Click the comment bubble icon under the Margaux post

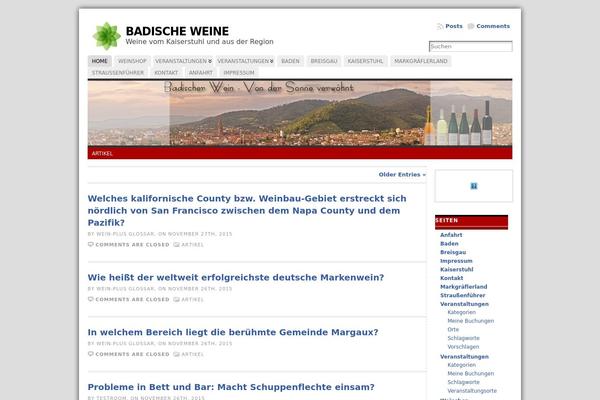[x=91, y=354]
